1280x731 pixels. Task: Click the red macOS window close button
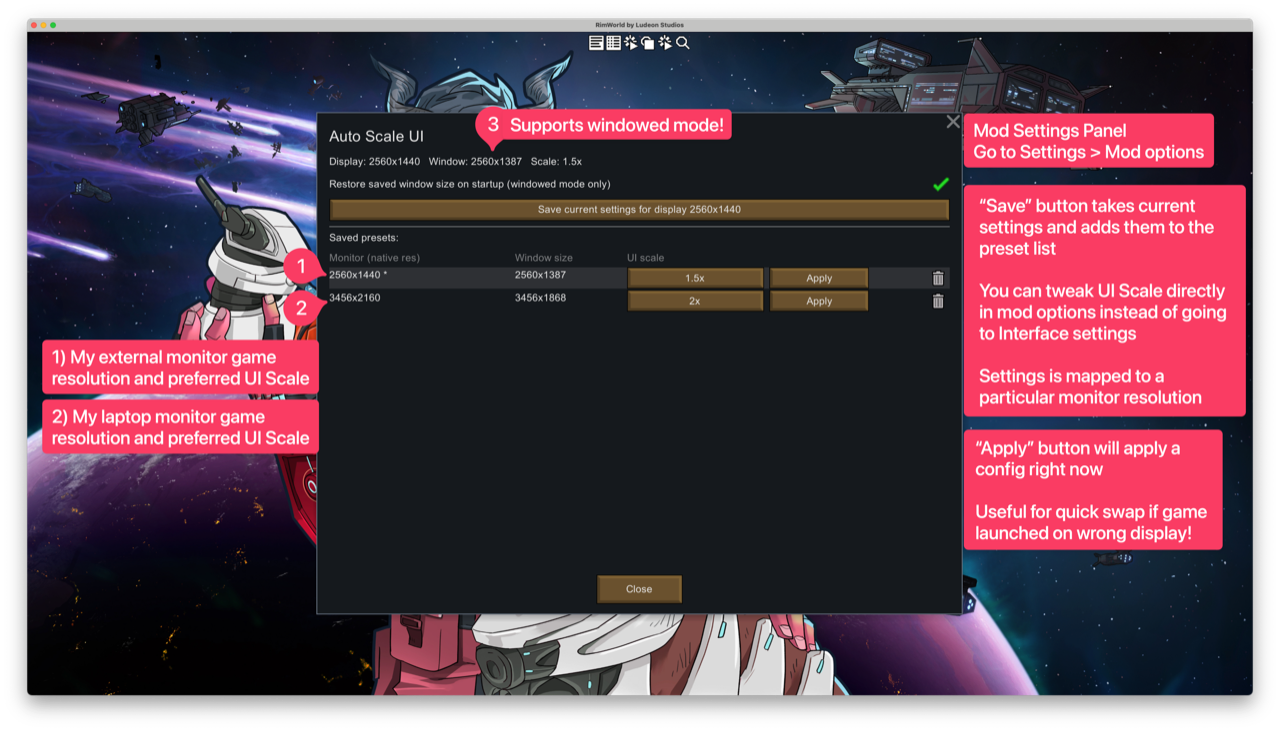pyautogui.click(x=32, y=25)
